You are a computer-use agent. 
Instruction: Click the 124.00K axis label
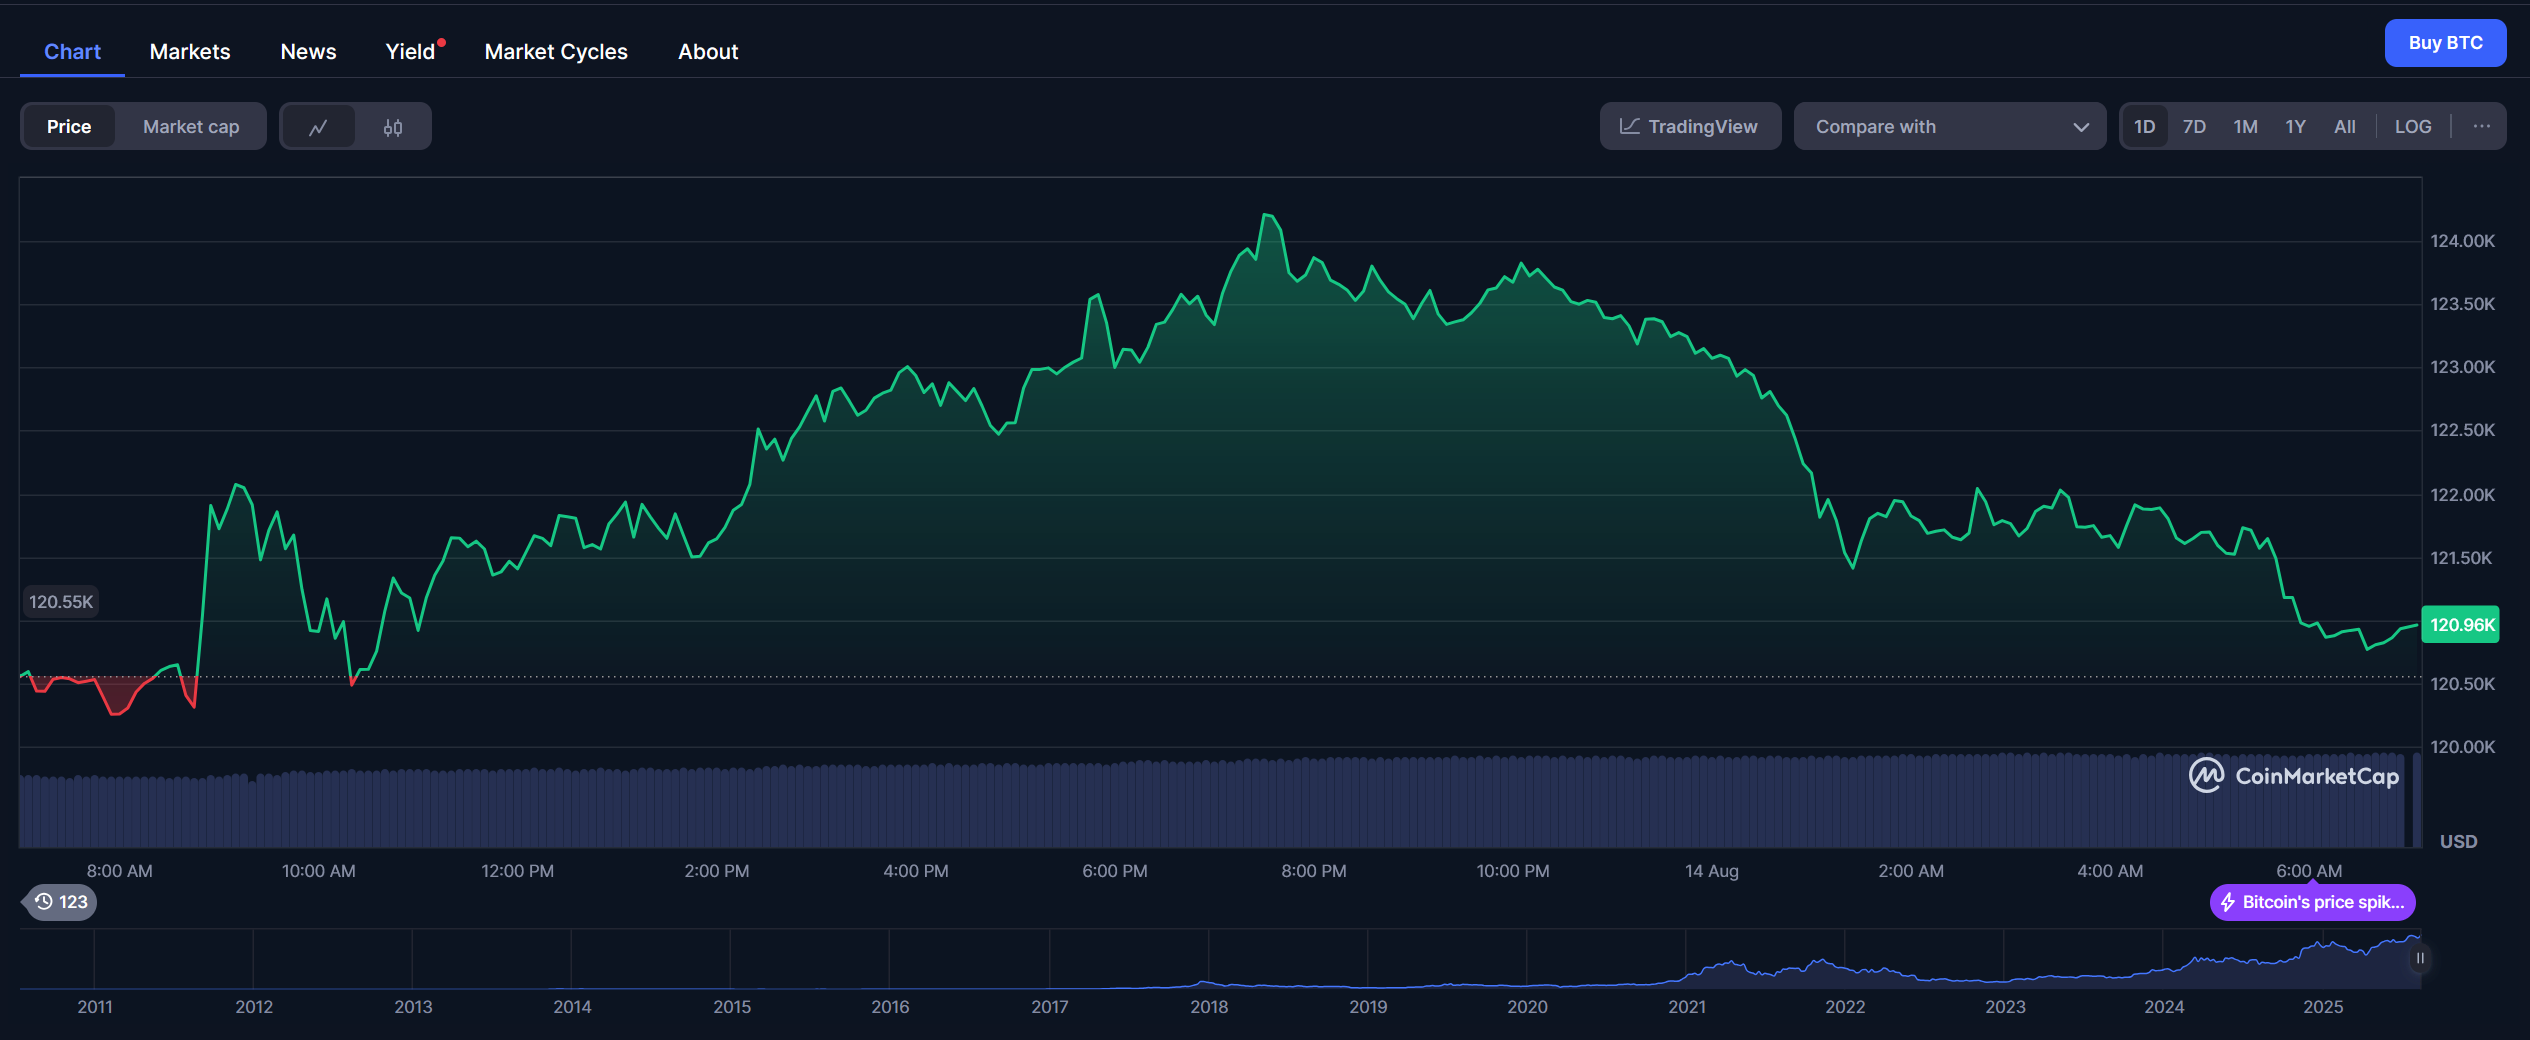click(x=2462, y=241)
